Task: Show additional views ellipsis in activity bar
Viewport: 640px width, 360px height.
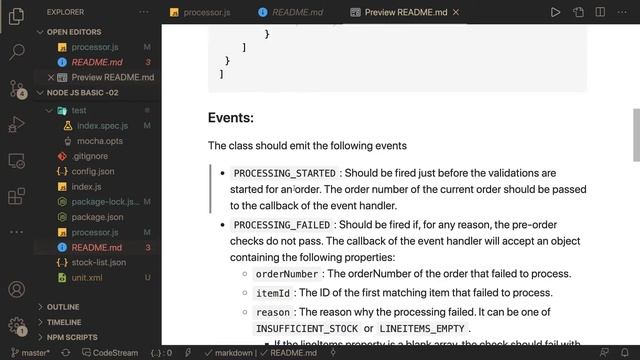Action: point(16,232)
